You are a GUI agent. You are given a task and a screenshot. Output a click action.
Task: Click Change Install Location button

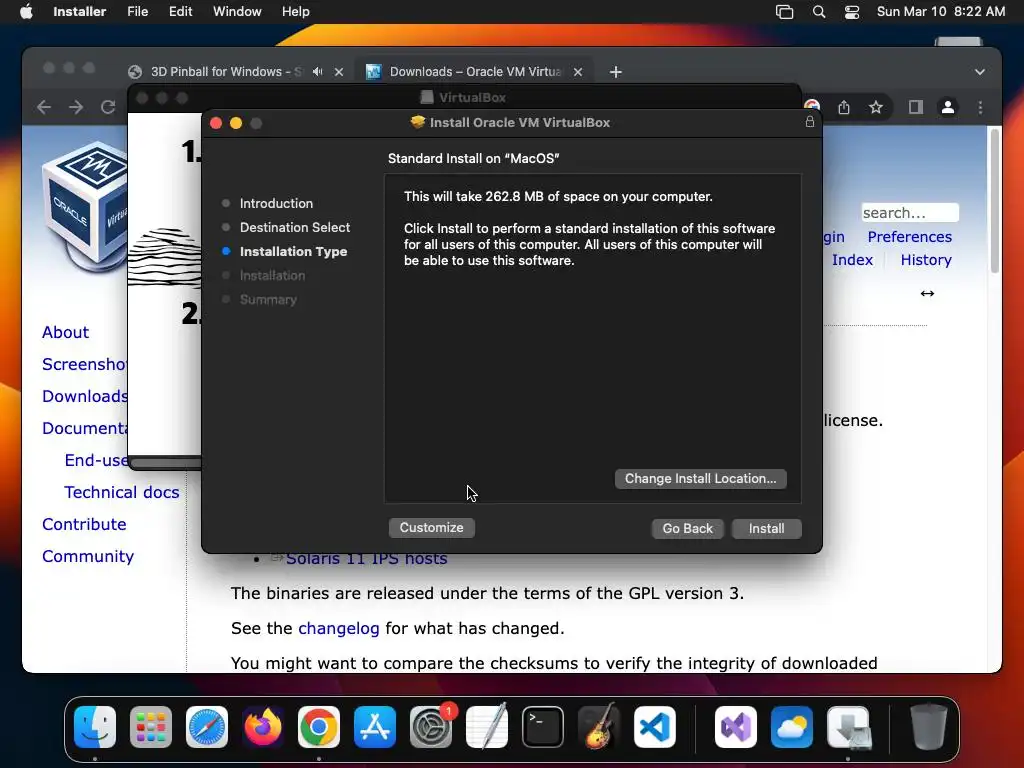coord(700,479)
